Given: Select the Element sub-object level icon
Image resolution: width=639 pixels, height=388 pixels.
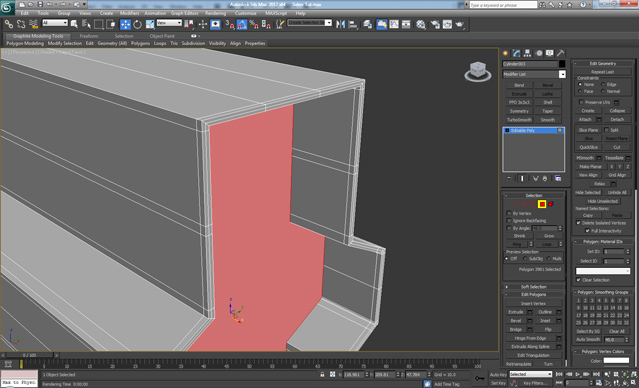Looking at the screenshot, I should pyautogui.click(x=551, y=204).
